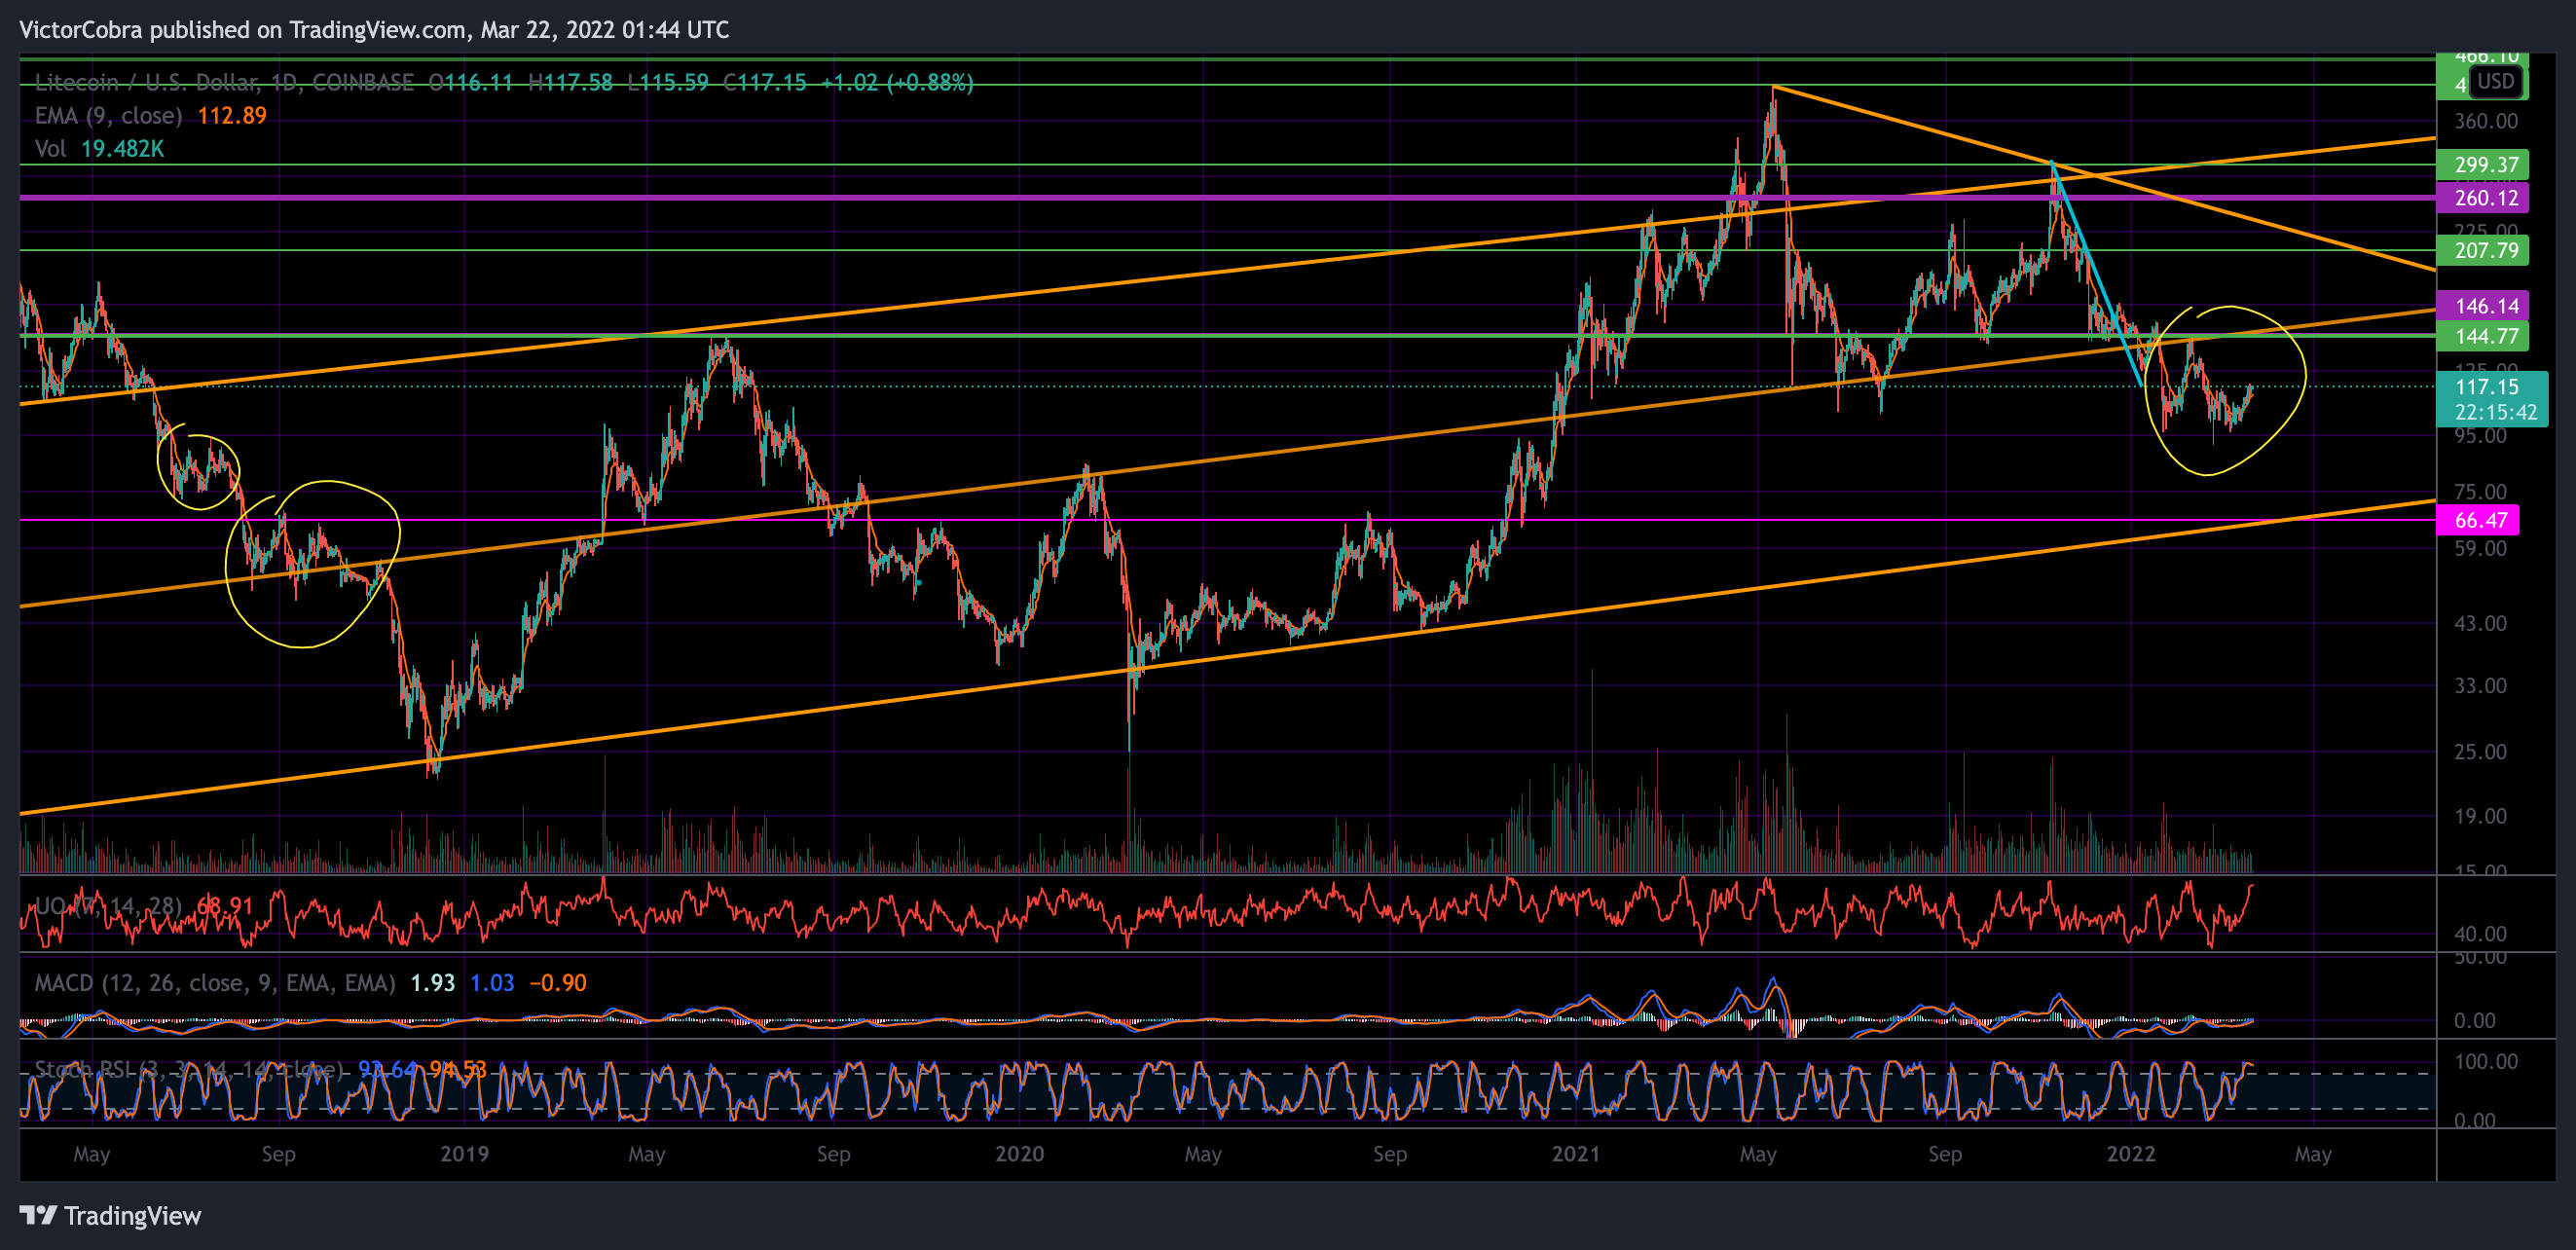Click the 2021 time axis label
2576x1250 pixels.
point(1576,1154)
